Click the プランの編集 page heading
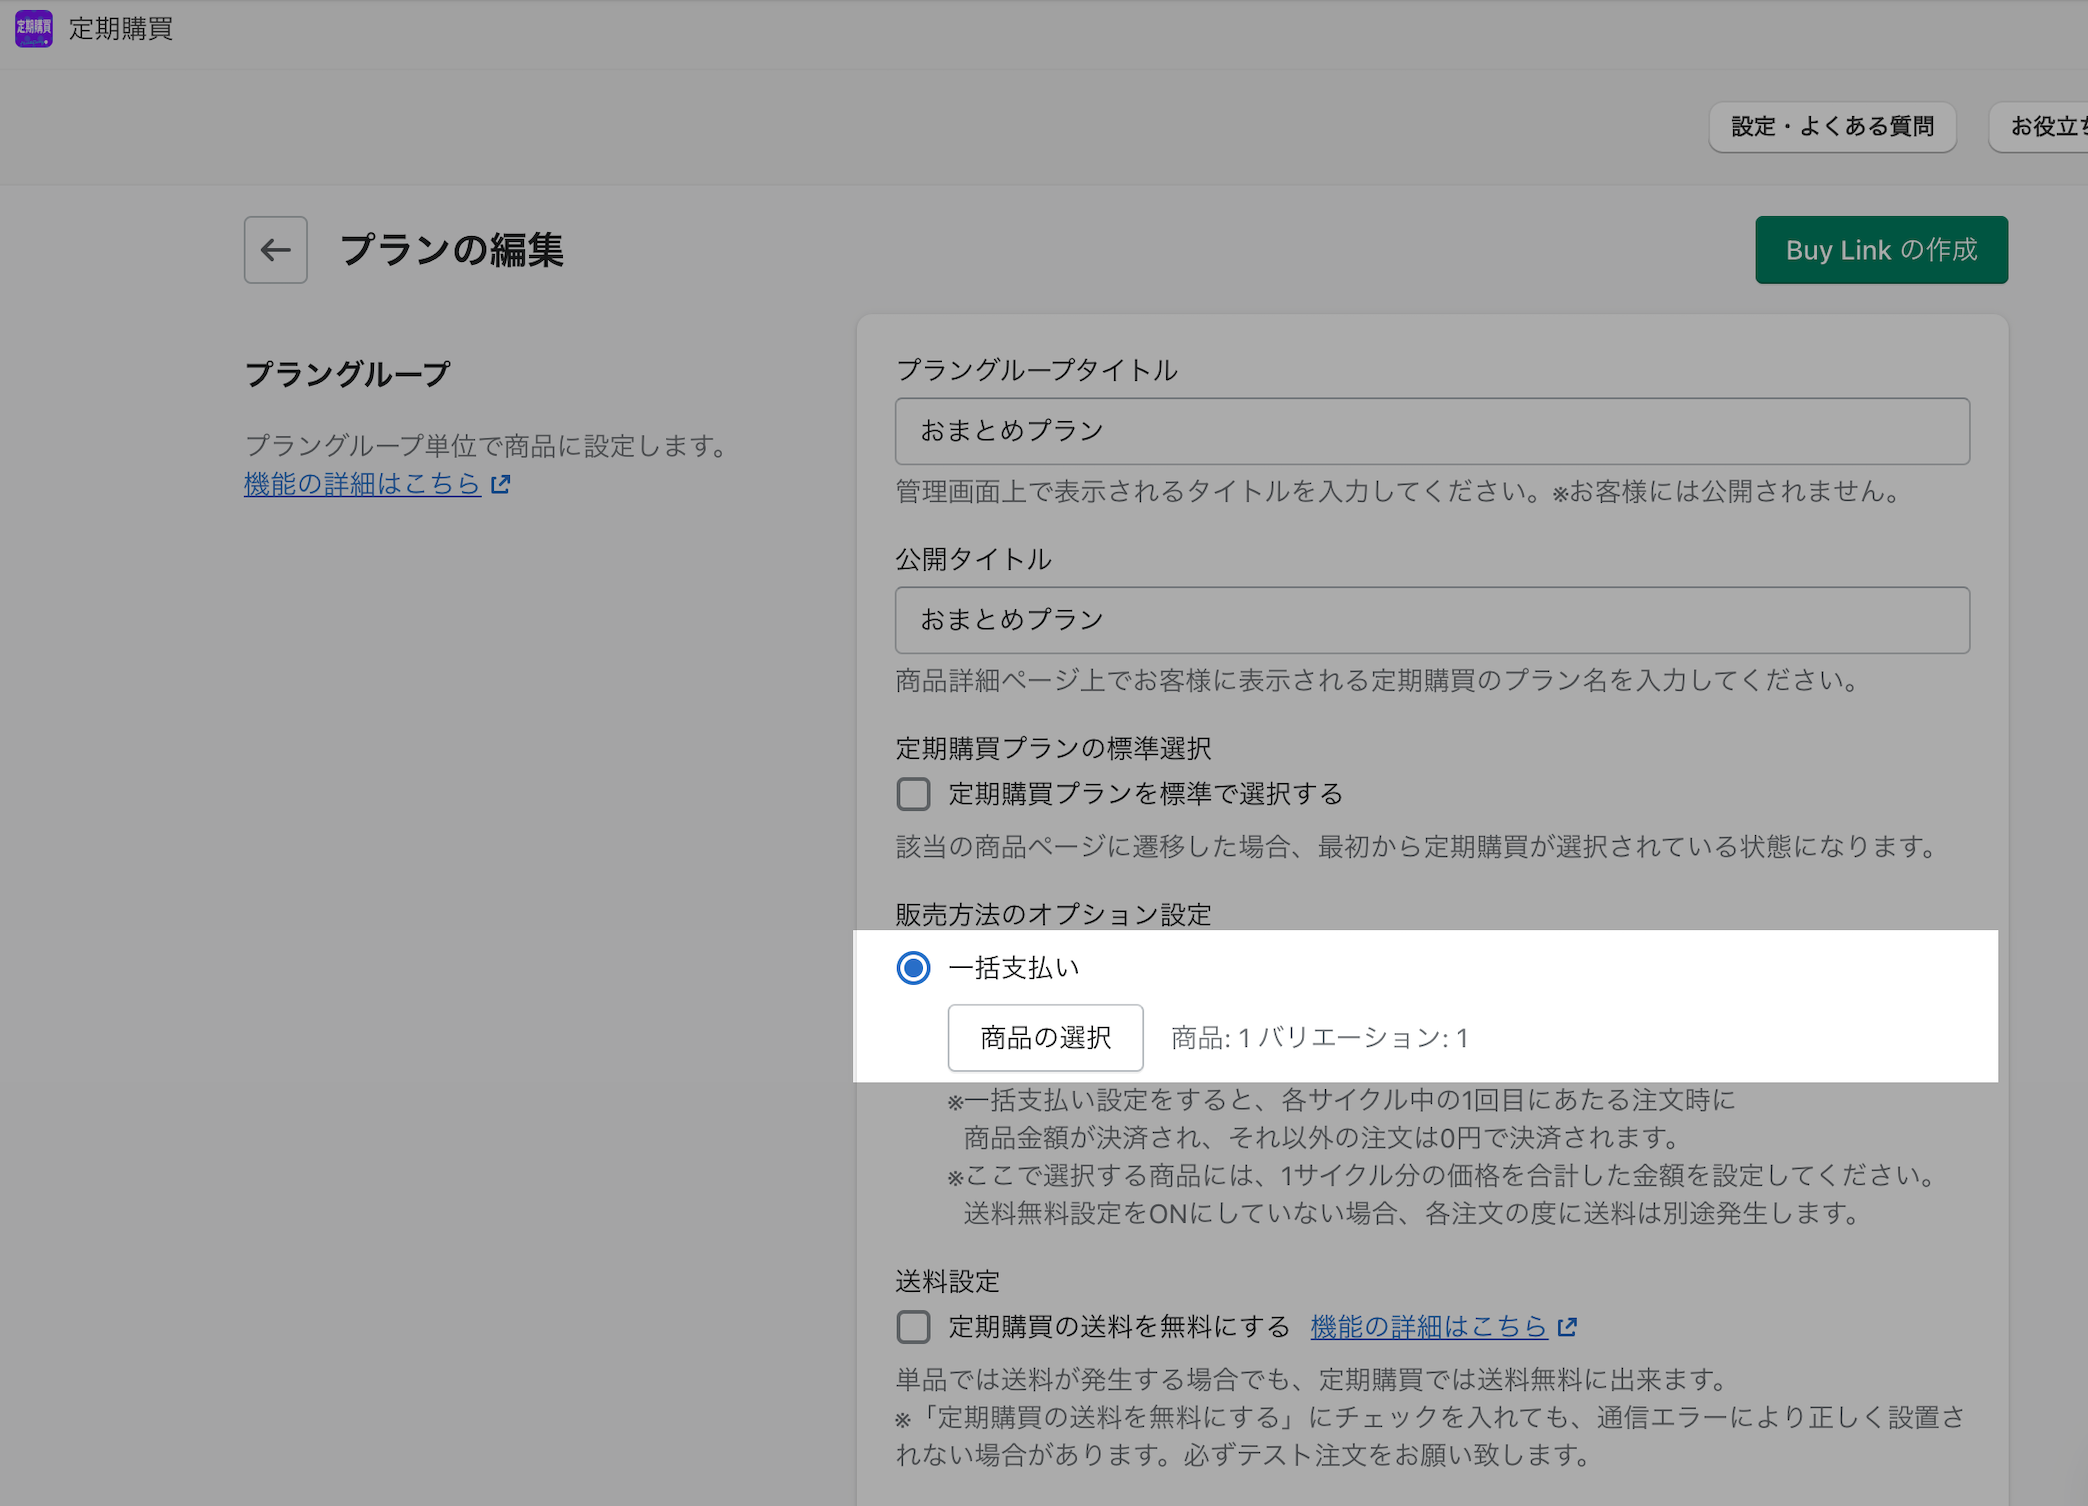Screen dimensions: 2088x1506 tap(452, 250)
